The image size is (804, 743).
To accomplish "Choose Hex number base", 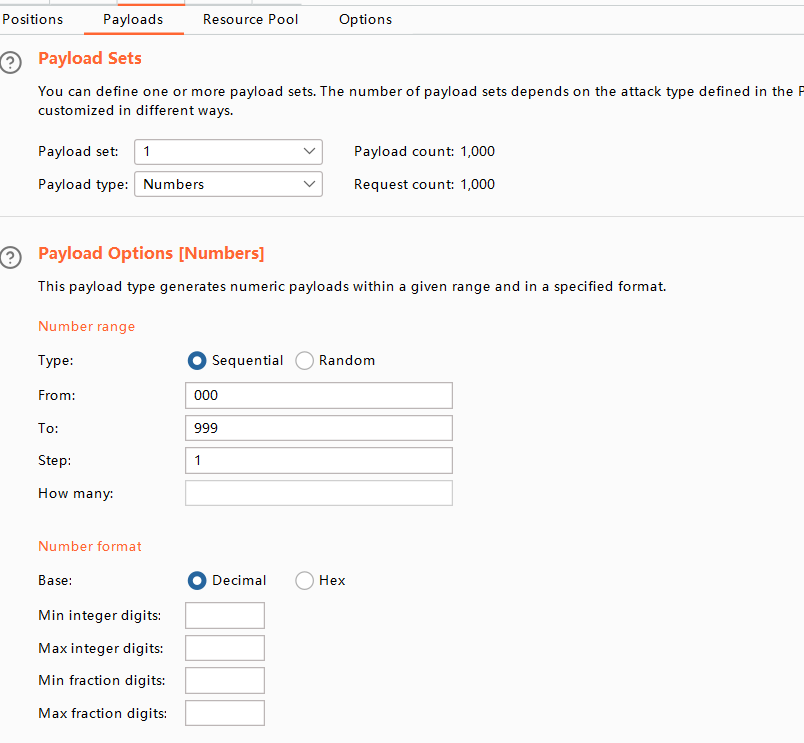I will click(305, 581).
